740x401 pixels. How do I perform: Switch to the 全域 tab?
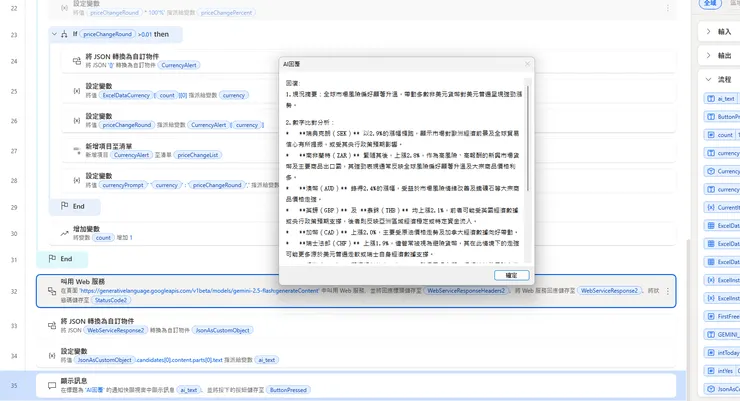(x=710, y=3)
